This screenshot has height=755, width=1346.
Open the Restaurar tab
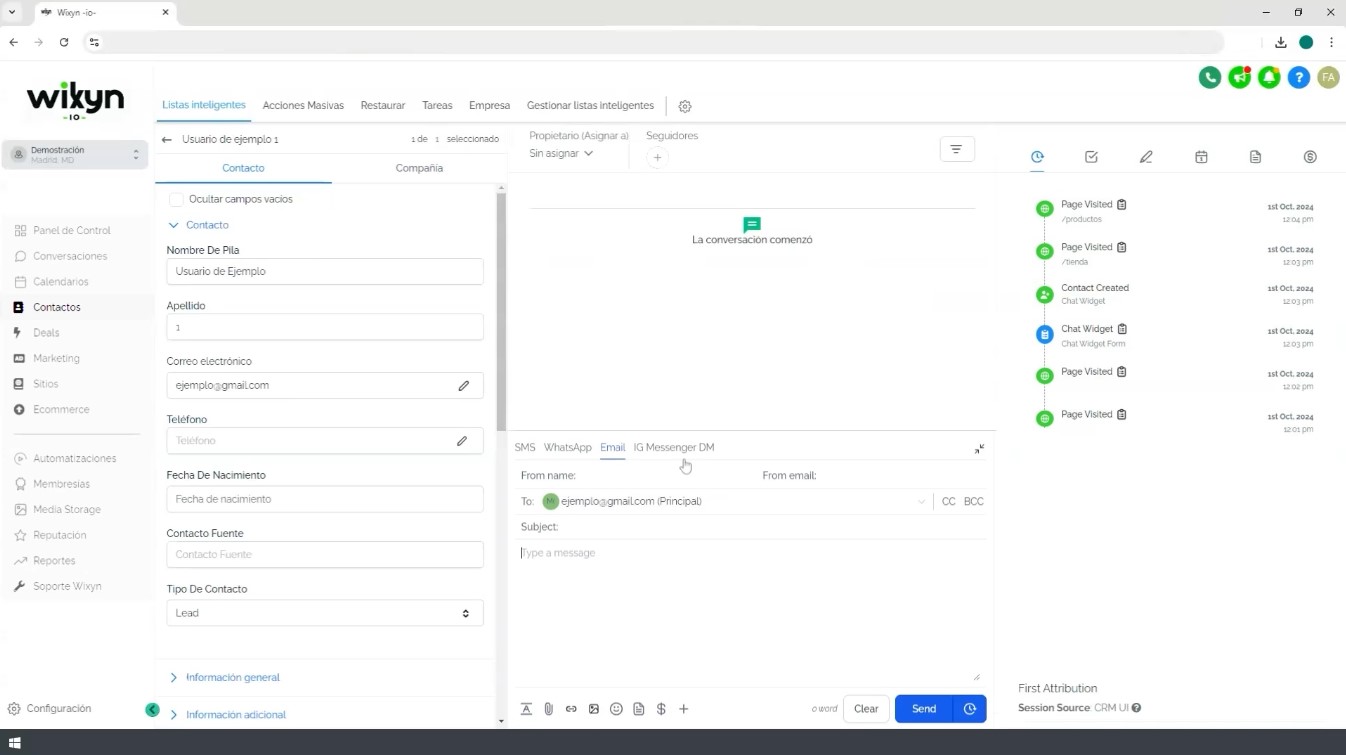point(383,105)
